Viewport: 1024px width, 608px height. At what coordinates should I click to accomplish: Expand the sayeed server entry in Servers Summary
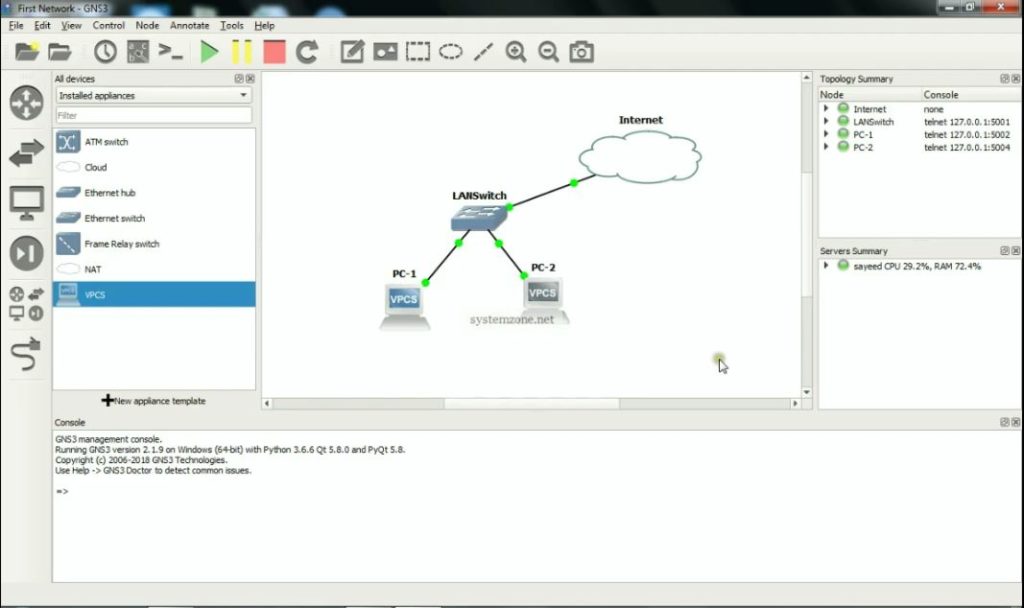click(826, 265)
